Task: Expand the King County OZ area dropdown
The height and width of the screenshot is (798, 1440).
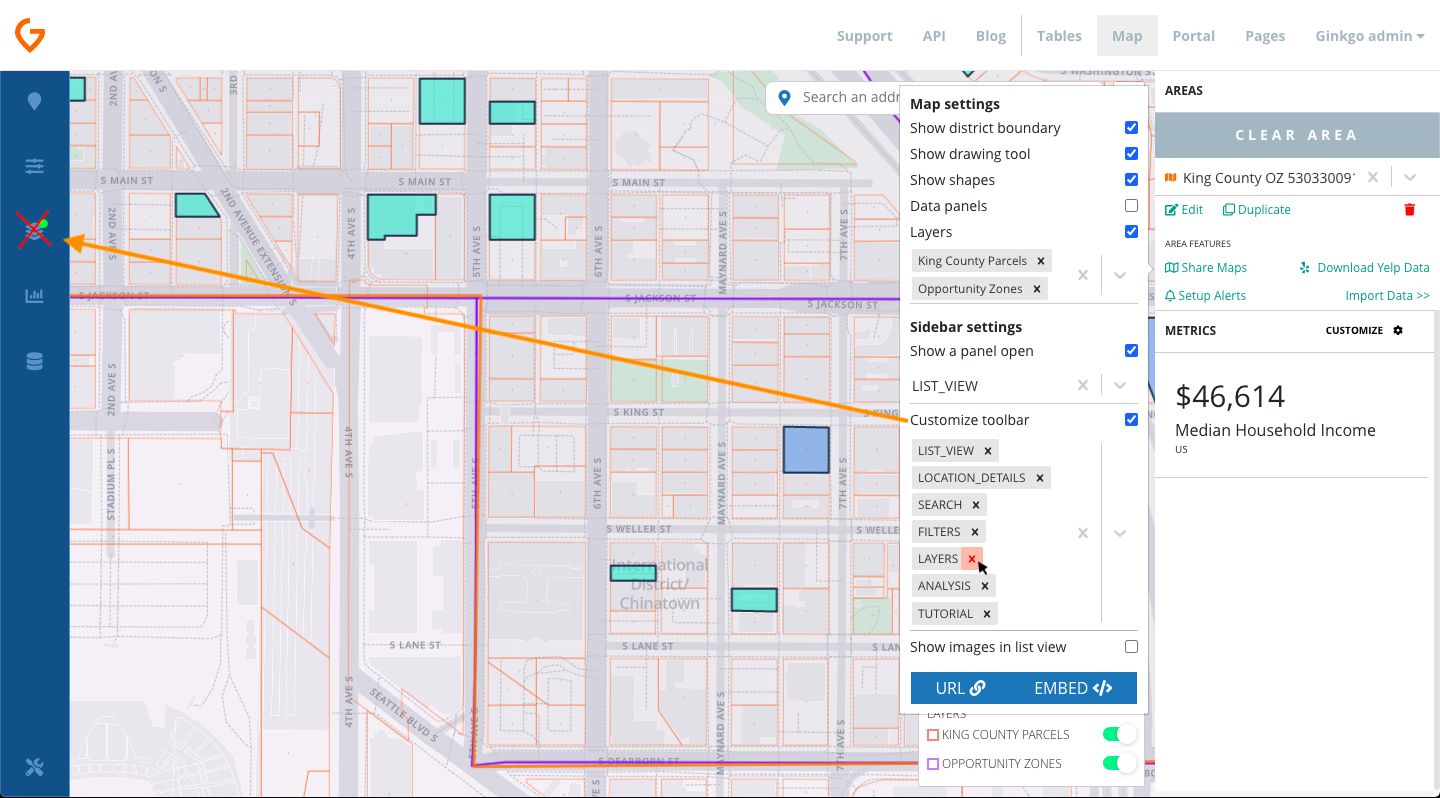Action: [1410, 177]
